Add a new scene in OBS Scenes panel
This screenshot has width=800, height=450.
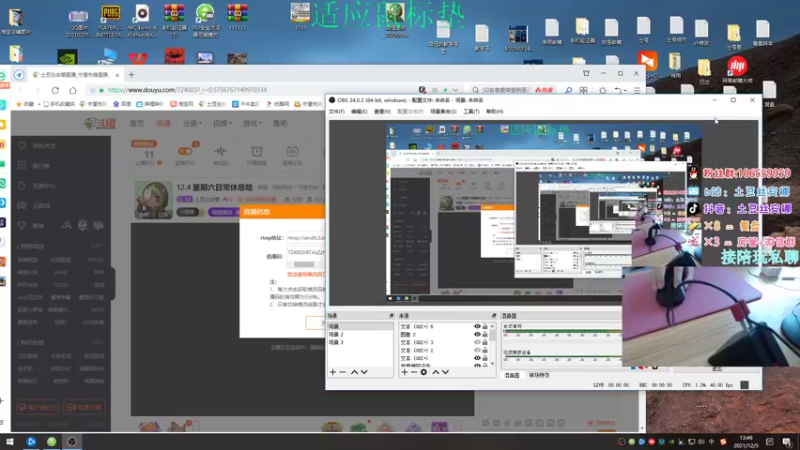coord(333,372)
